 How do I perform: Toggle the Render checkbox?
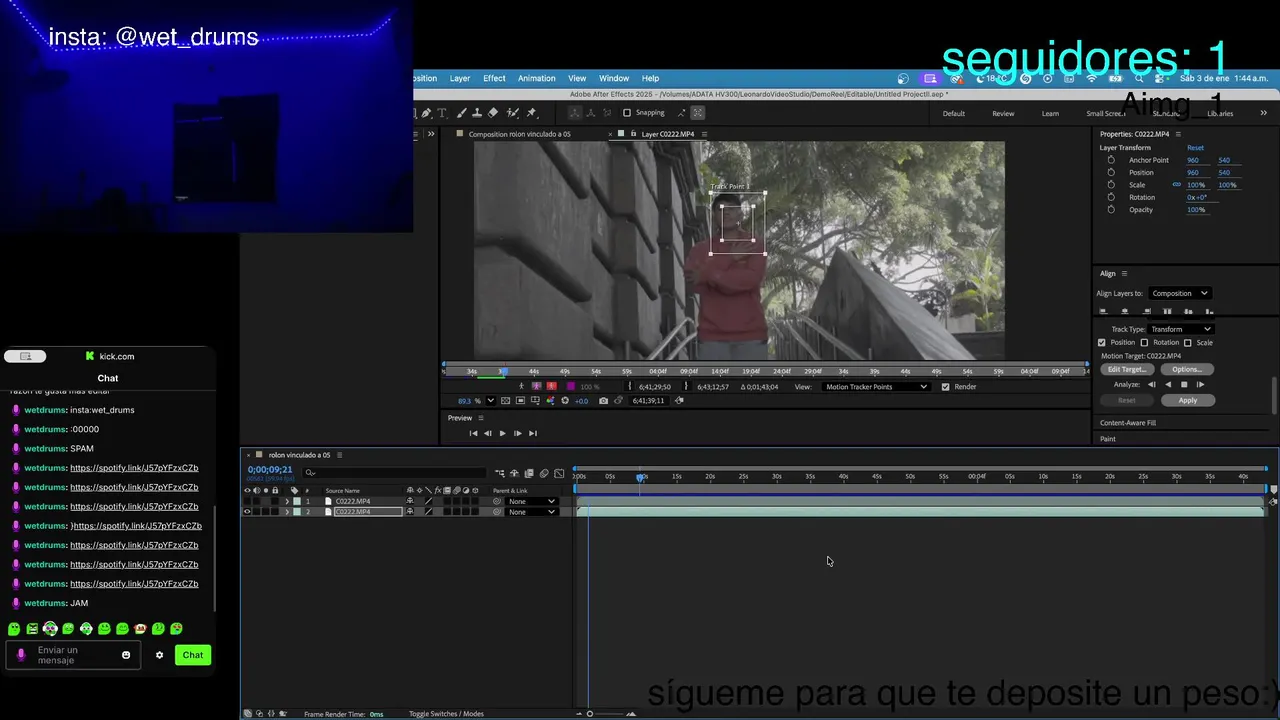945,387
